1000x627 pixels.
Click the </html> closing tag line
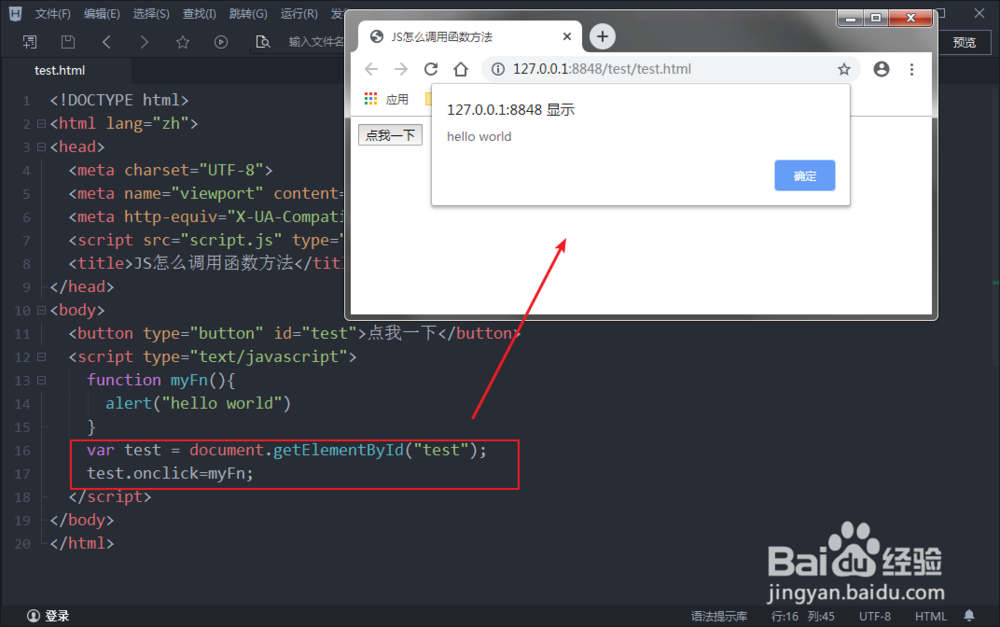tap(82, 543)
